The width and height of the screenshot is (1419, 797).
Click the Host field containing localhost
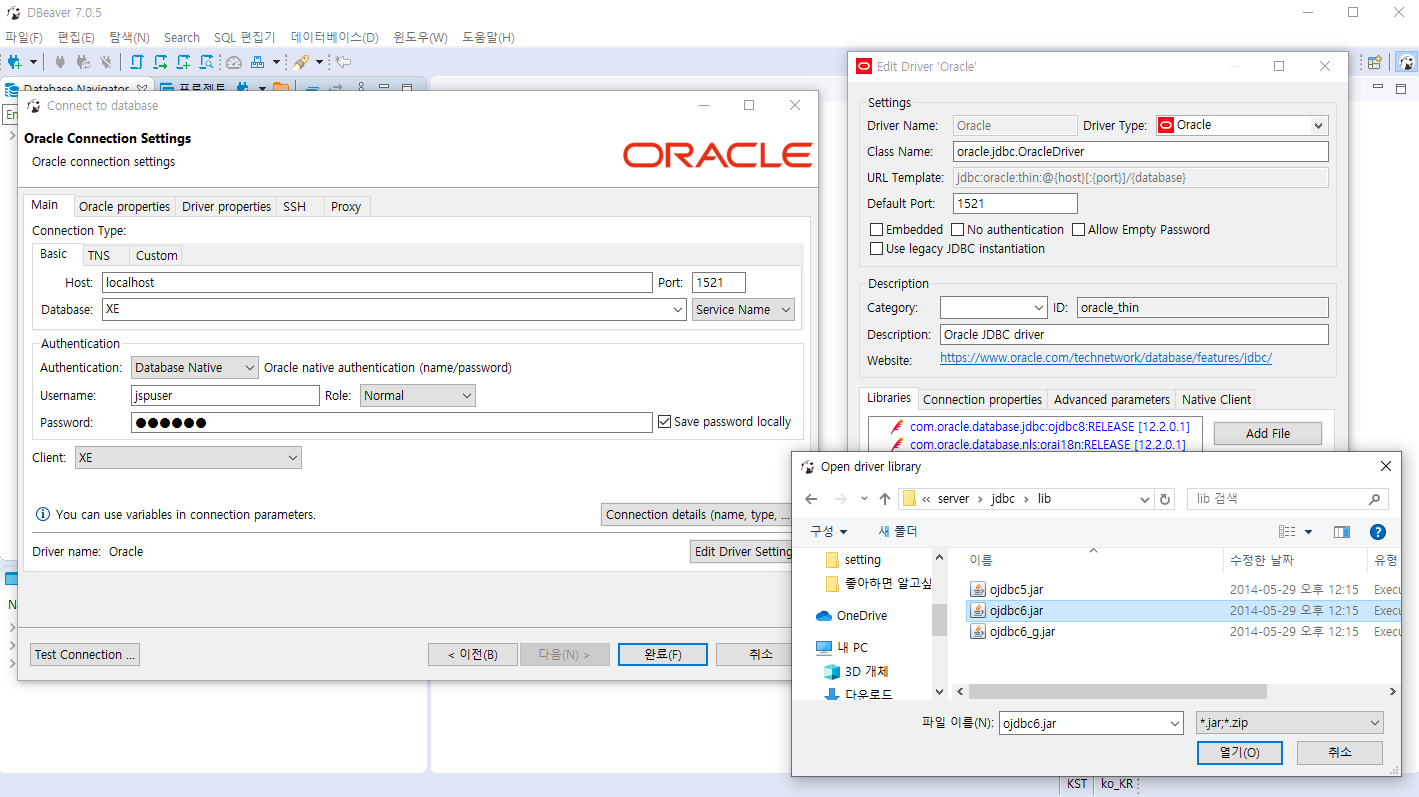pyautogui.click(x=377, y=283)
